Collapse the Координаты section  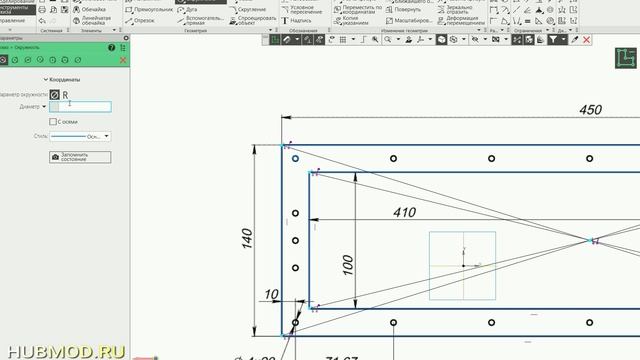tap(46, 80)
